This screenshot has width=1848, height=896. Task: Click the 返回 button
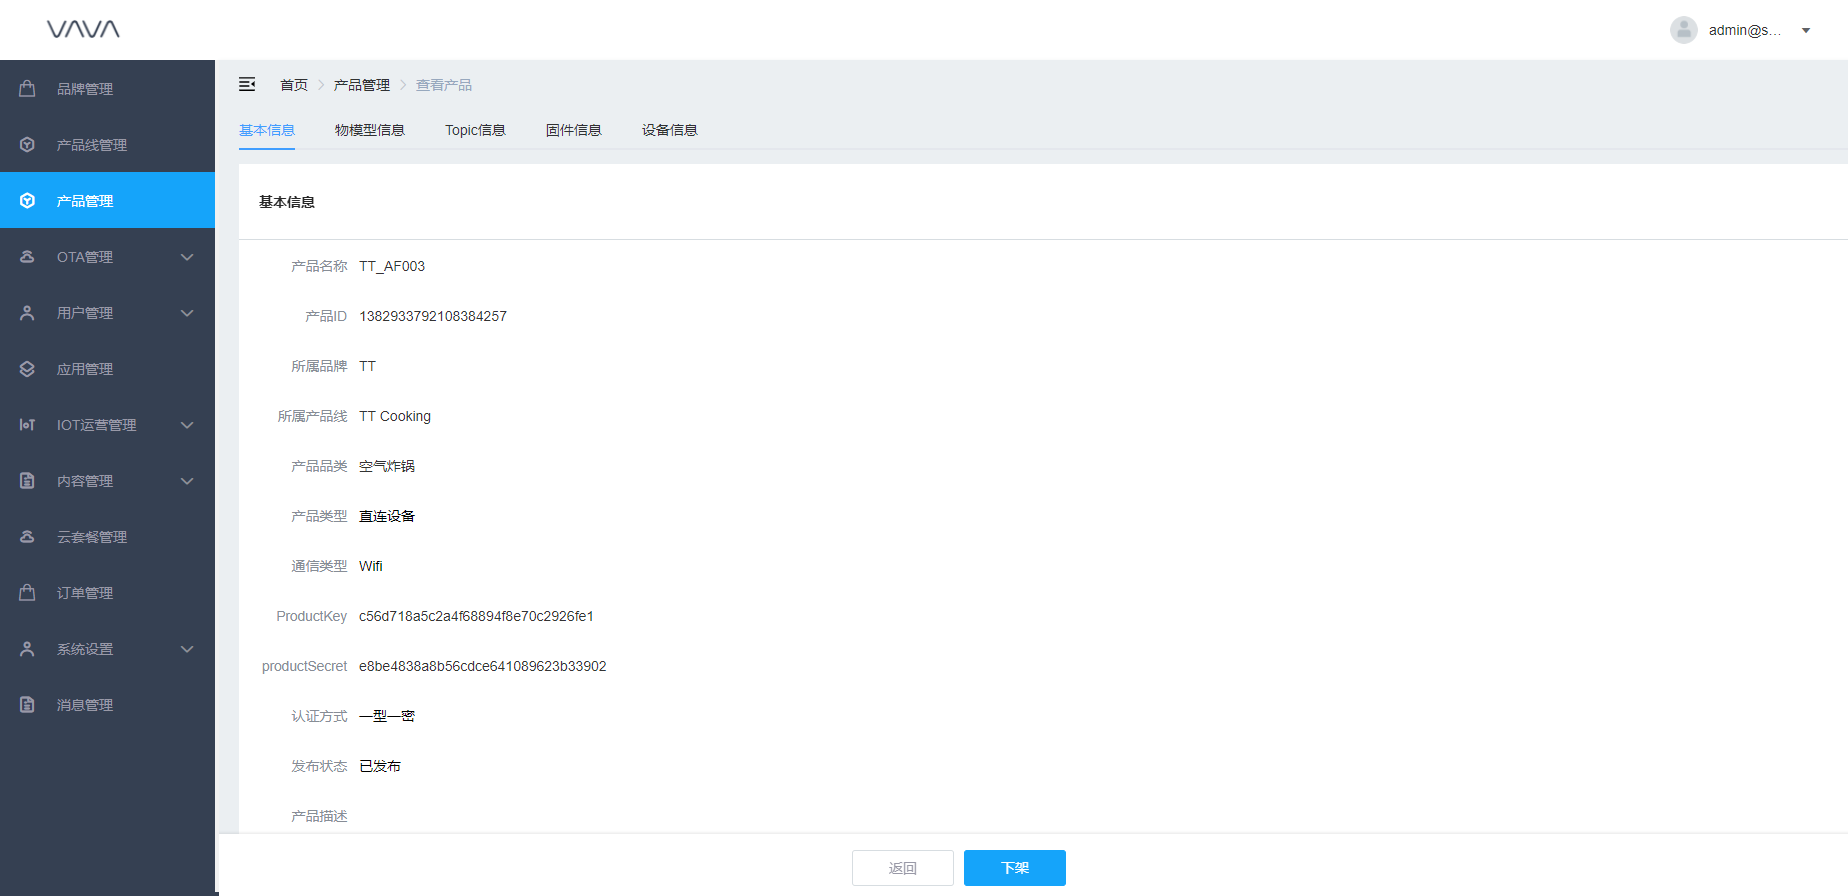tap(903, 868)
